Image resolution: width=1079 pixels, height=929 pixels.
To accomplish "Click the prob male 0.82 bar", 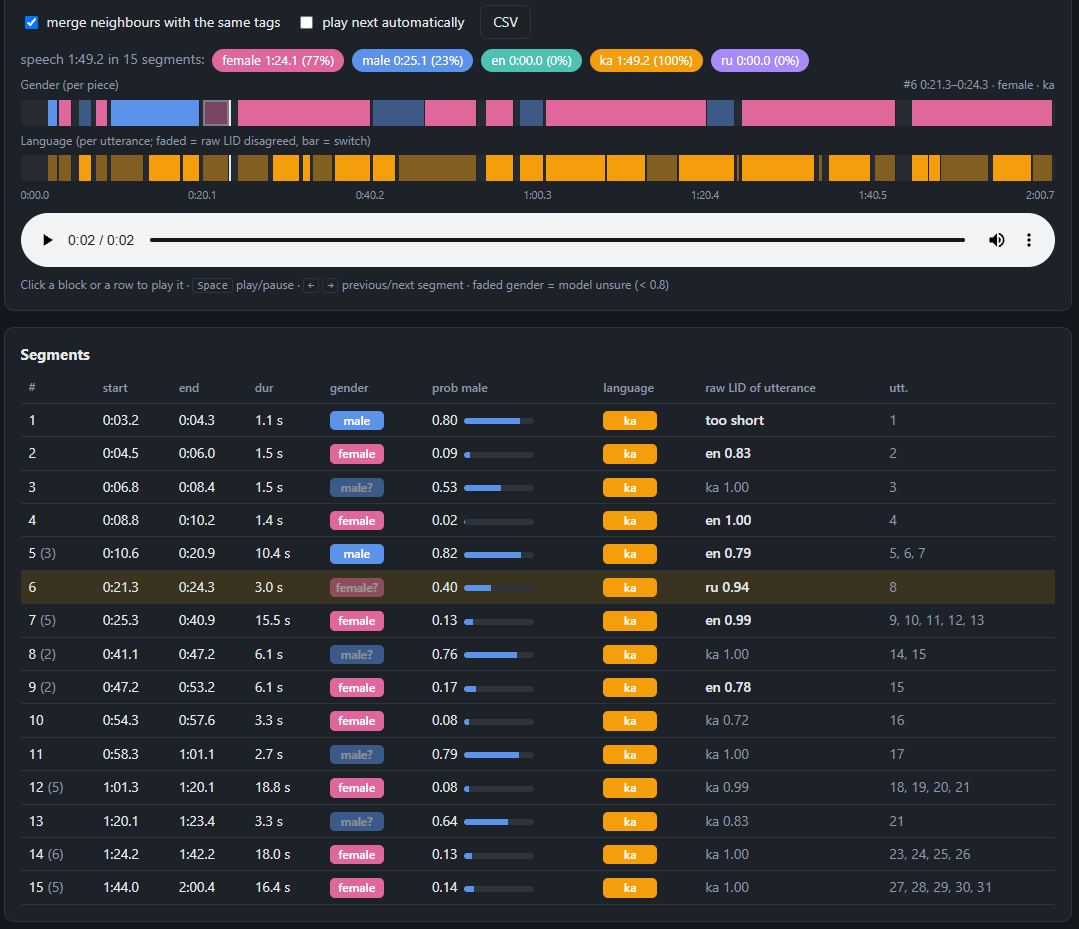I will coord(499,555).
